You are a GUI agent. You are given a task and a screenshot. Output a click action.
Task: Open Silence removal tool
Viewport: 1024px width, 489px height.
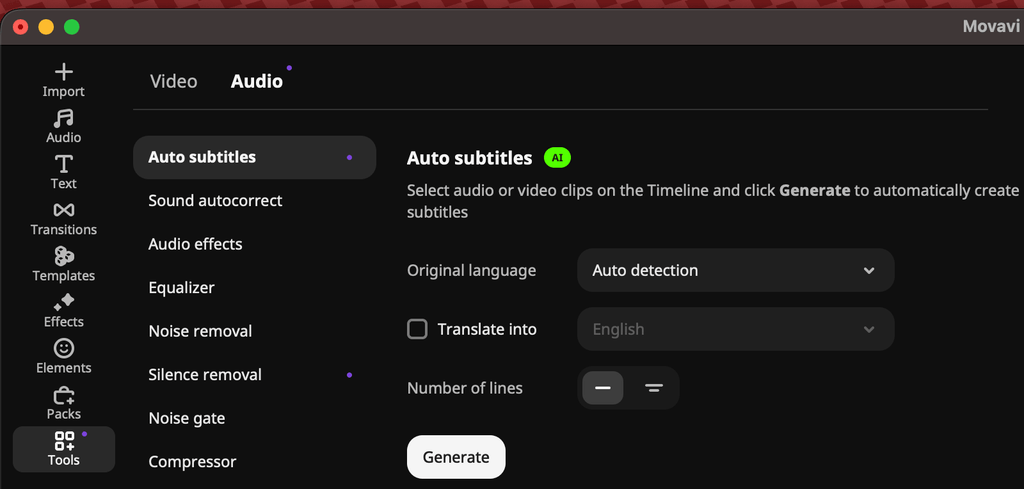point(255,375)
